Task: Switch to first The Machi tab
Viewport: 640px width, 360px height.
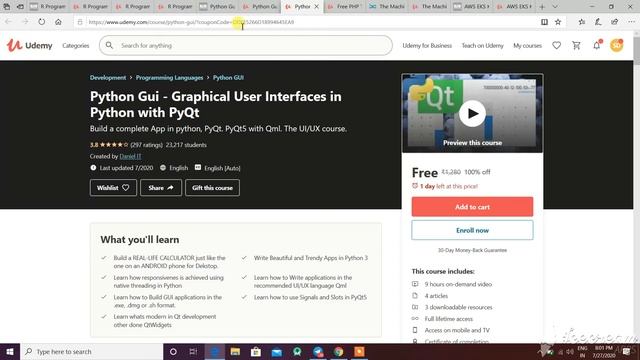Action: click(x=386, y=7)
